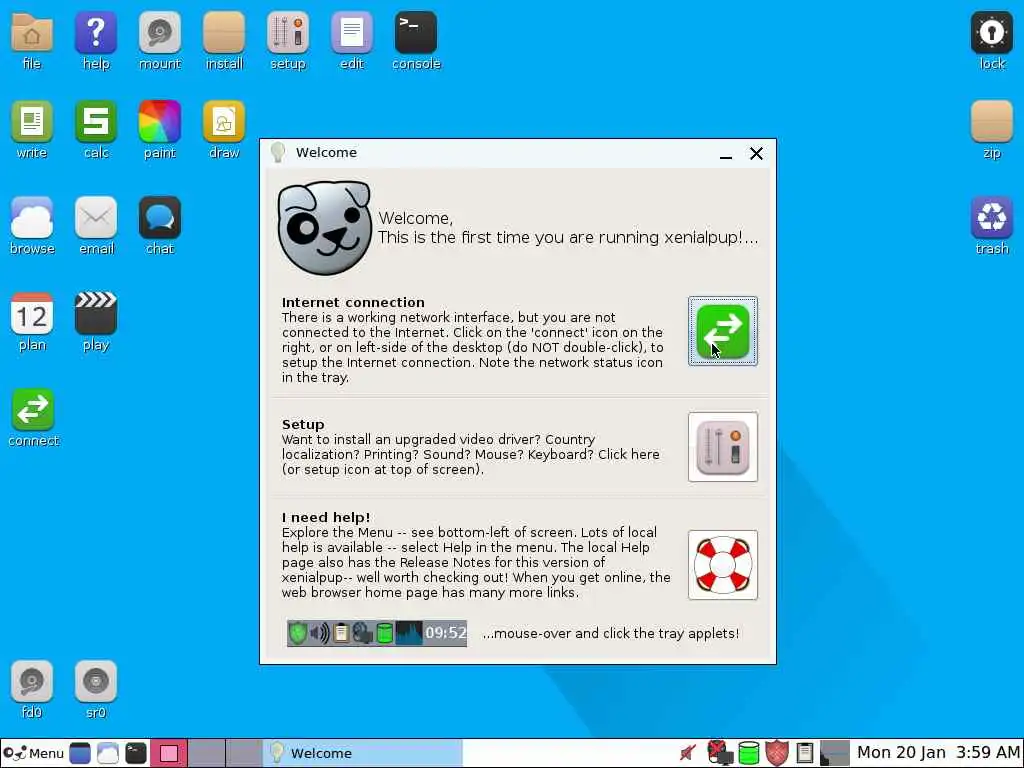The width and height of the screenshot is (1024, 768).
Task: Open the file manager desktop icon
Action: click(x=31, y=33)
